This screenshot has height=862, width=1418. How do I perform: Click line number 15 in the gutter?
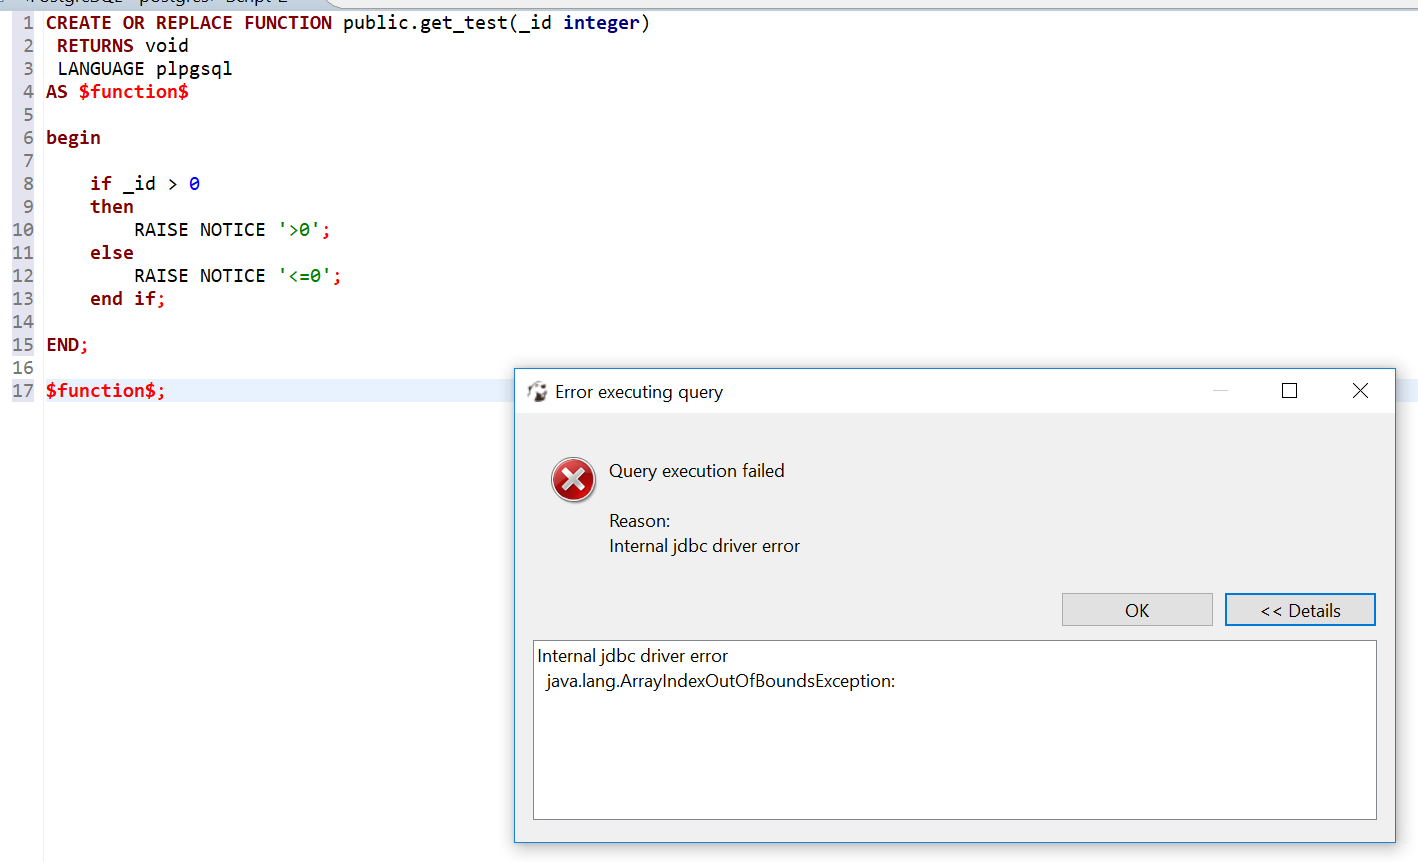click(x=23, y=344)
